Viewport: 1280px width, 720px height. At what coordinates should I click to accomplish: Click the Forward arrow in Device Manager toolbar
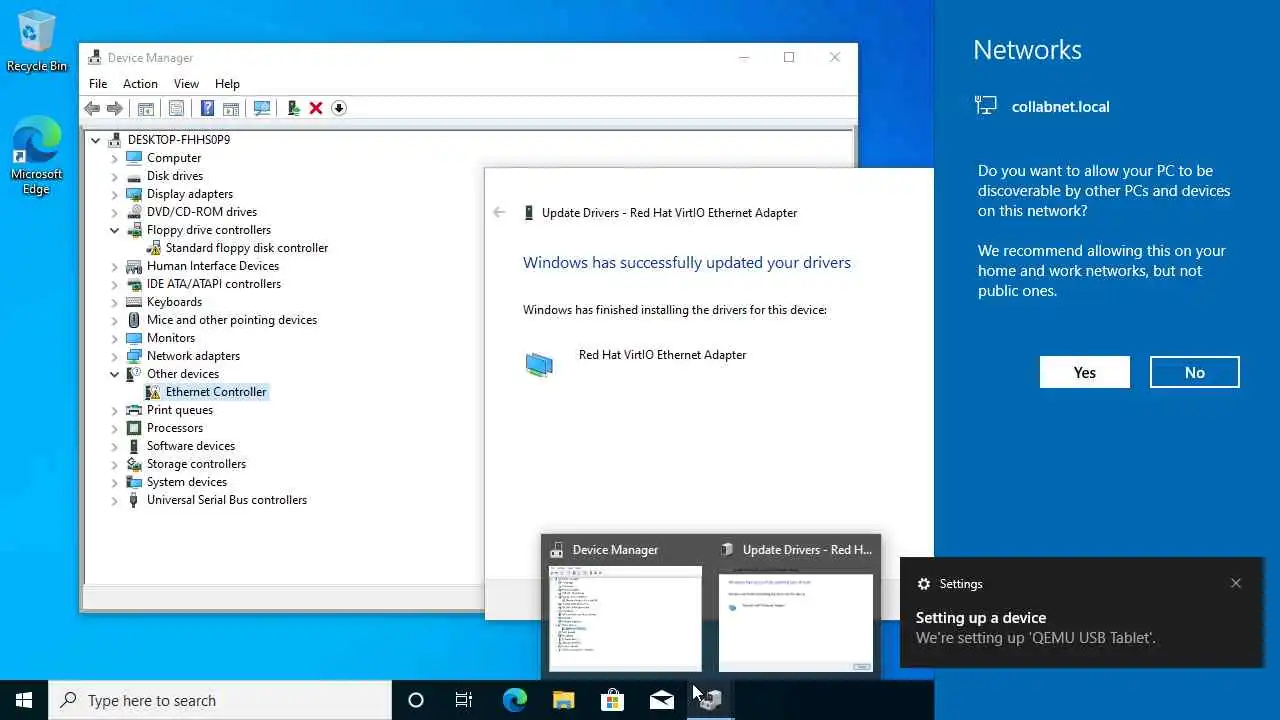point(115,108)
